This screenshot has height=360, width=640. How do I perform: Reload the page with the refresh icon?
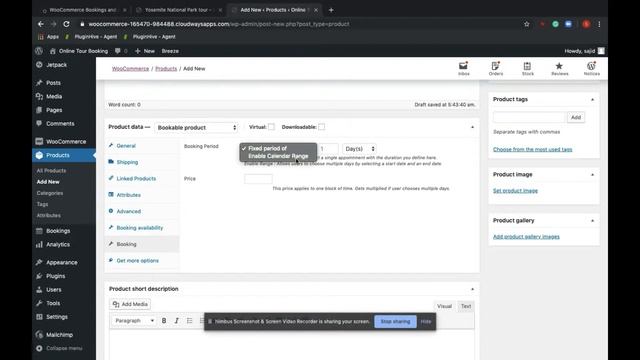coord(67,24)
